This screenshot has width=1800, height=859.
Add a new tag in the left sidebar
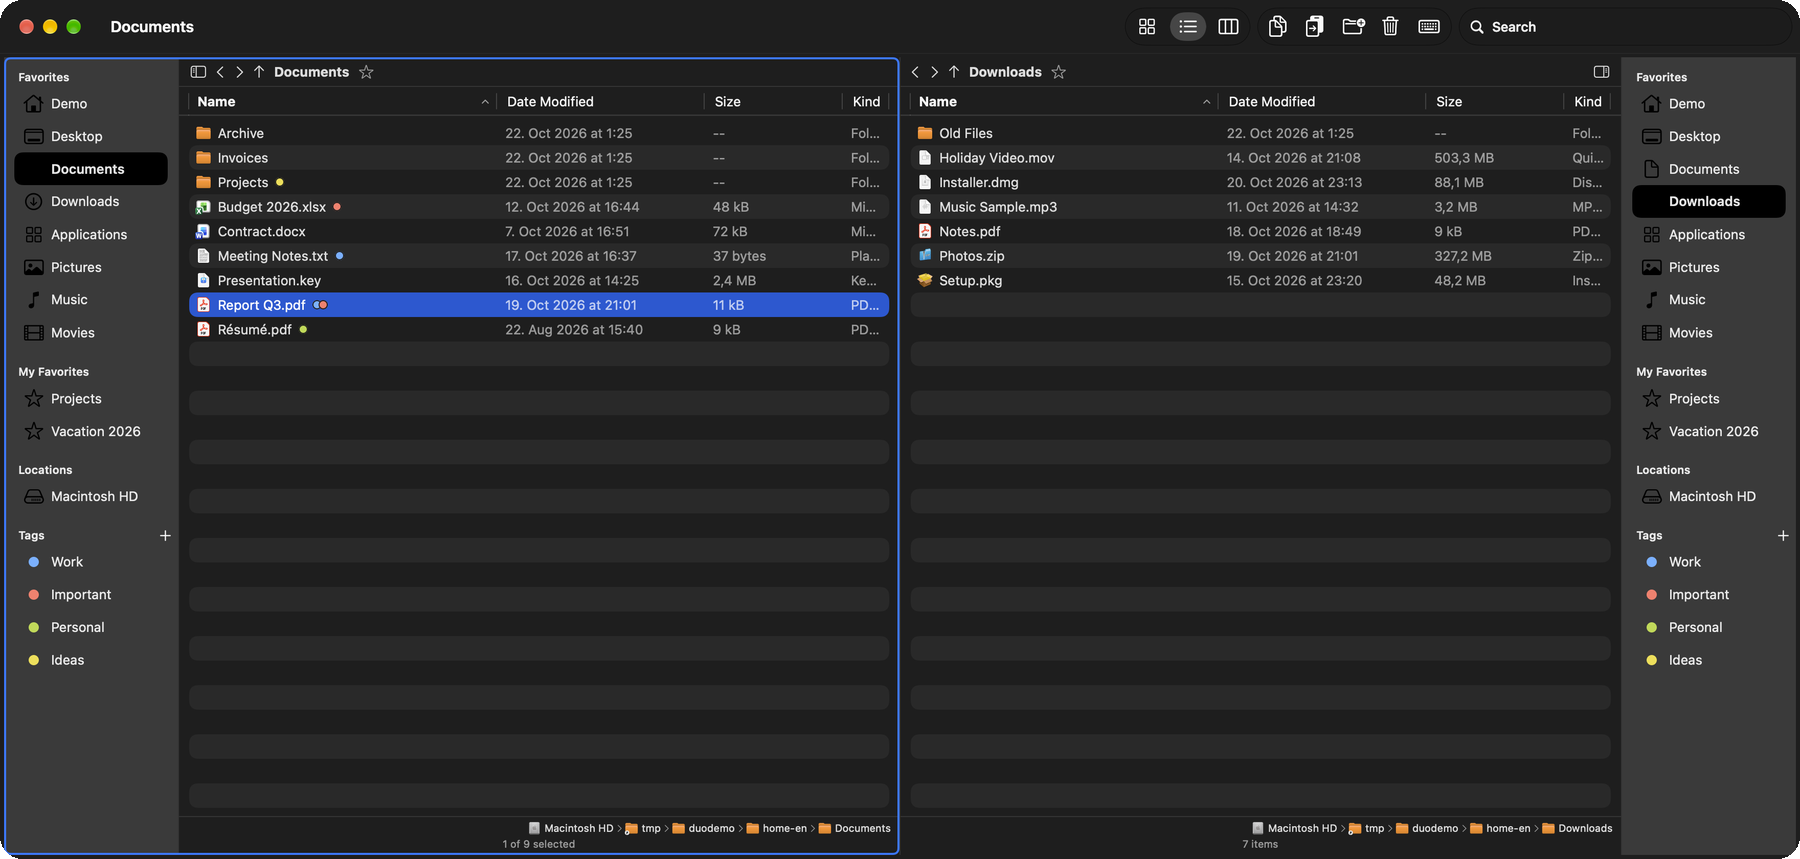(165, 536)
